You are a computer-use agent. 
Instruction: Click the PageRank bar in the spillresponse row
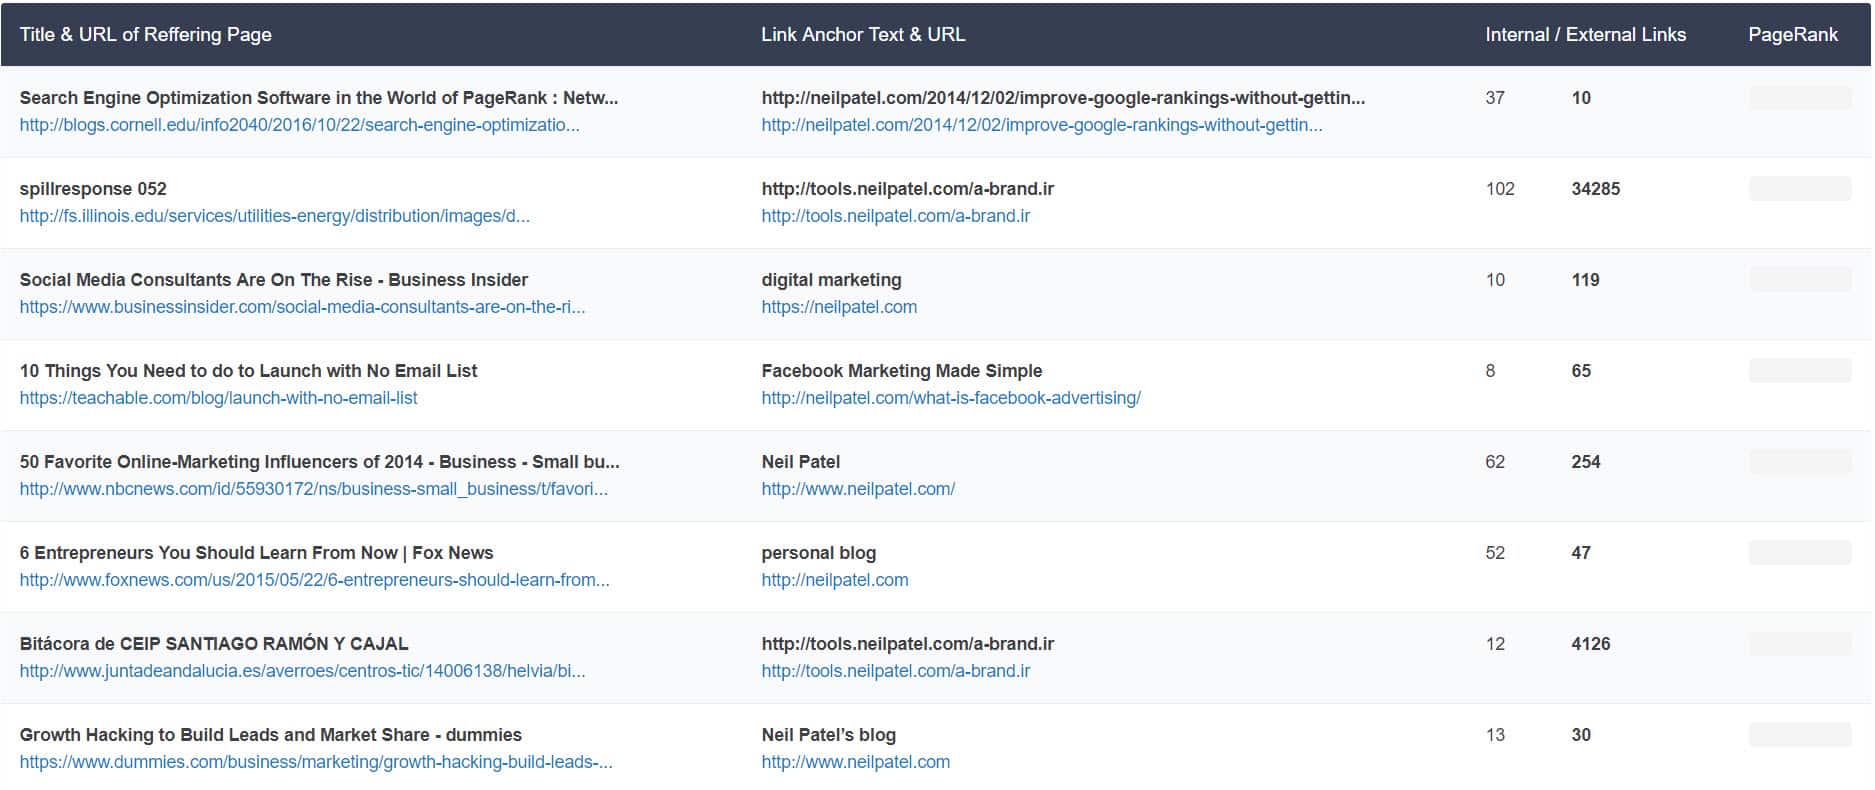(x=1800, y=189)
